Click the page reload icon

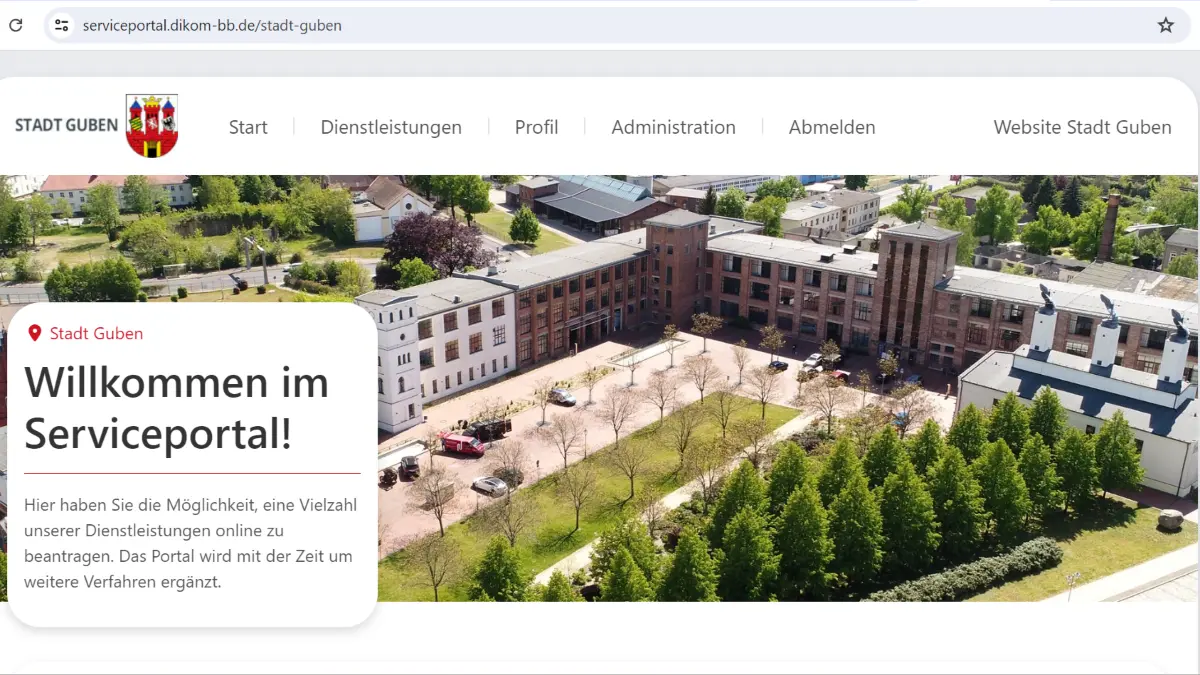pos(15,25)
